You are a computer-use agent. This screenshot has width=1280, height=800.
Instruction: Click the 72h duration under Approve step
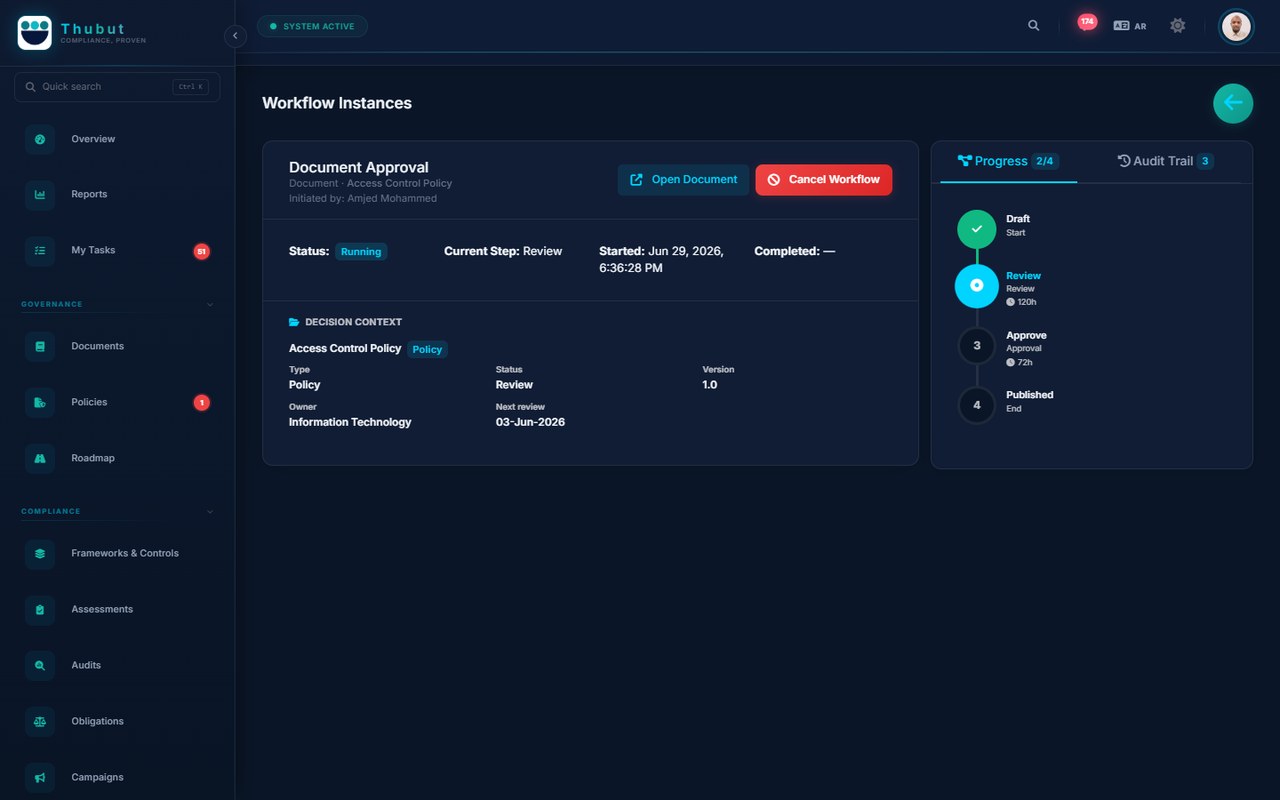click(1020, 362)
